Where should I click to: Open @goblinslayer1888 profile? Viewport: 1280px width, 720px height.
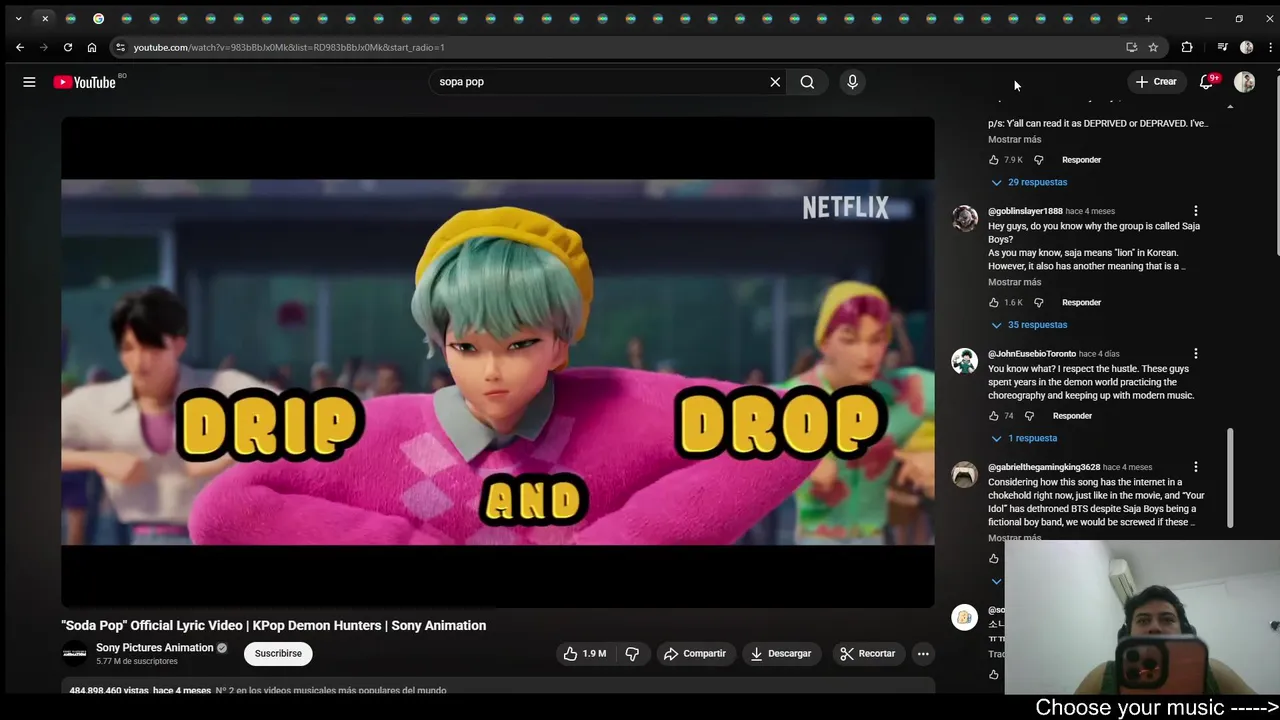[1025, 211]
